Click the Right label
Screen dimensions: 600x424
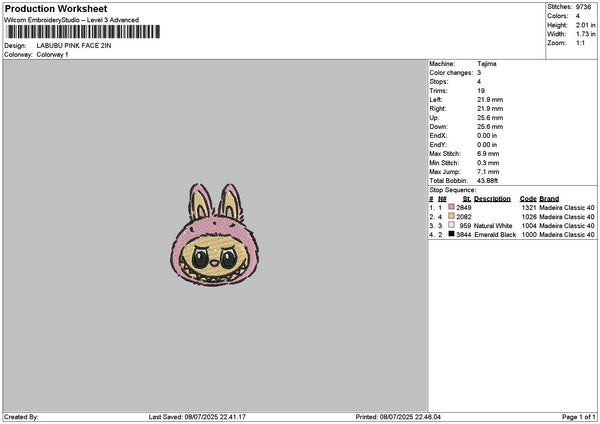click(438, 109)
